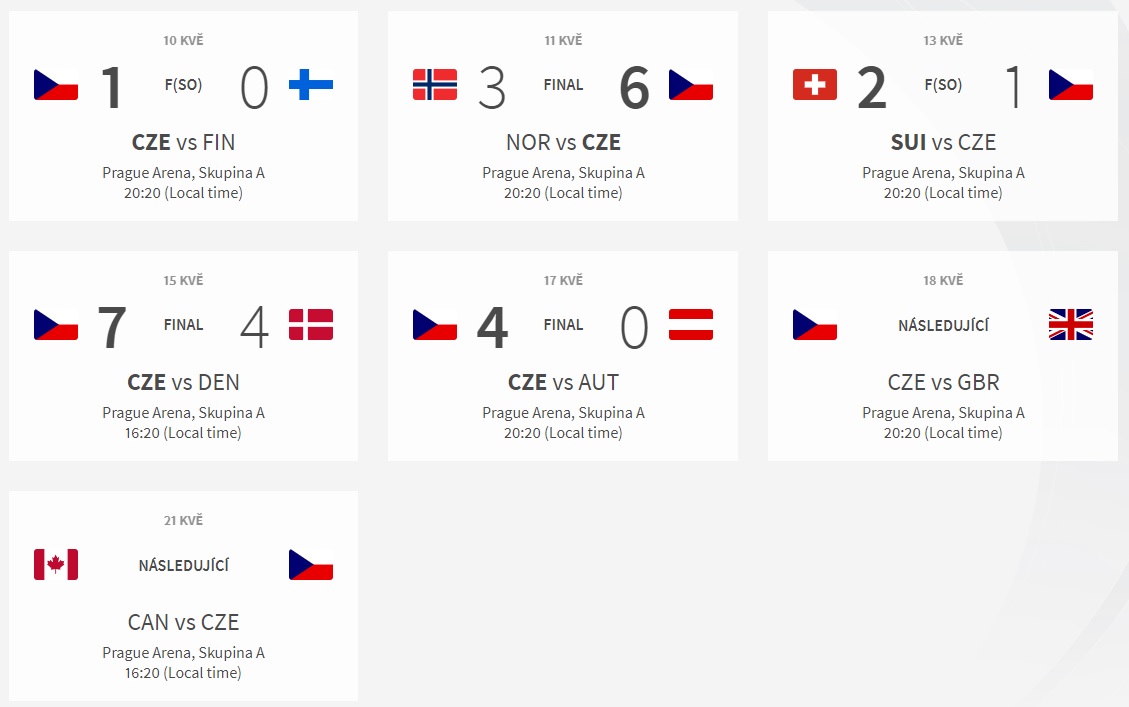Click the Norway flag icon
Viewport: 1129px width, 707px height.
click(435, 84)
